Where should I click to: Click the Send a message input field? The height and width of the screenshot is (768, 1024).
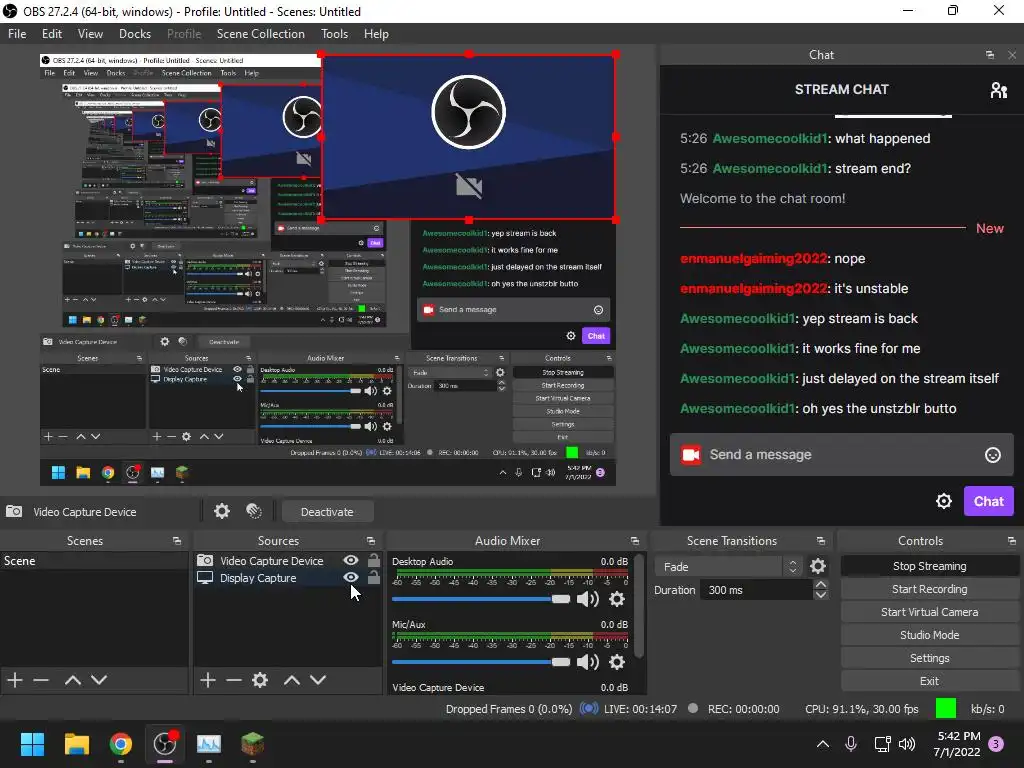point(842,455)
